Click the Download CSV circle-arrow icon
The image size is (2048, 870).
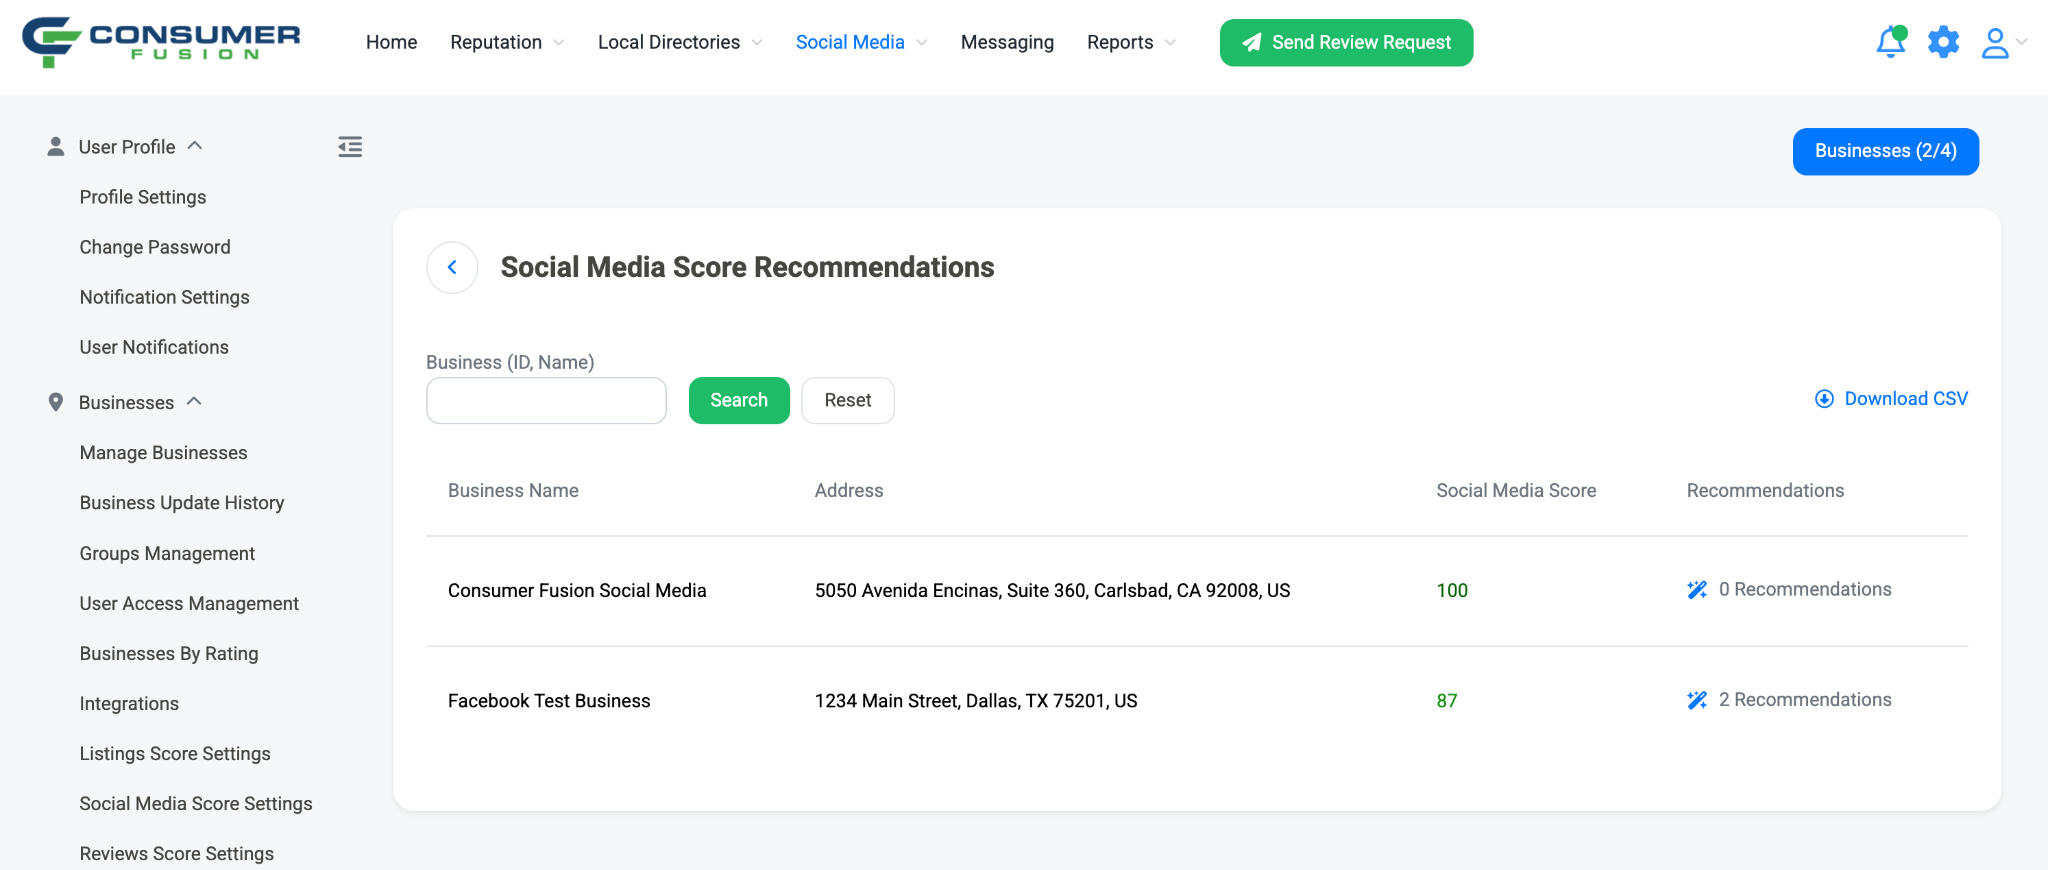pos(1824,399)
